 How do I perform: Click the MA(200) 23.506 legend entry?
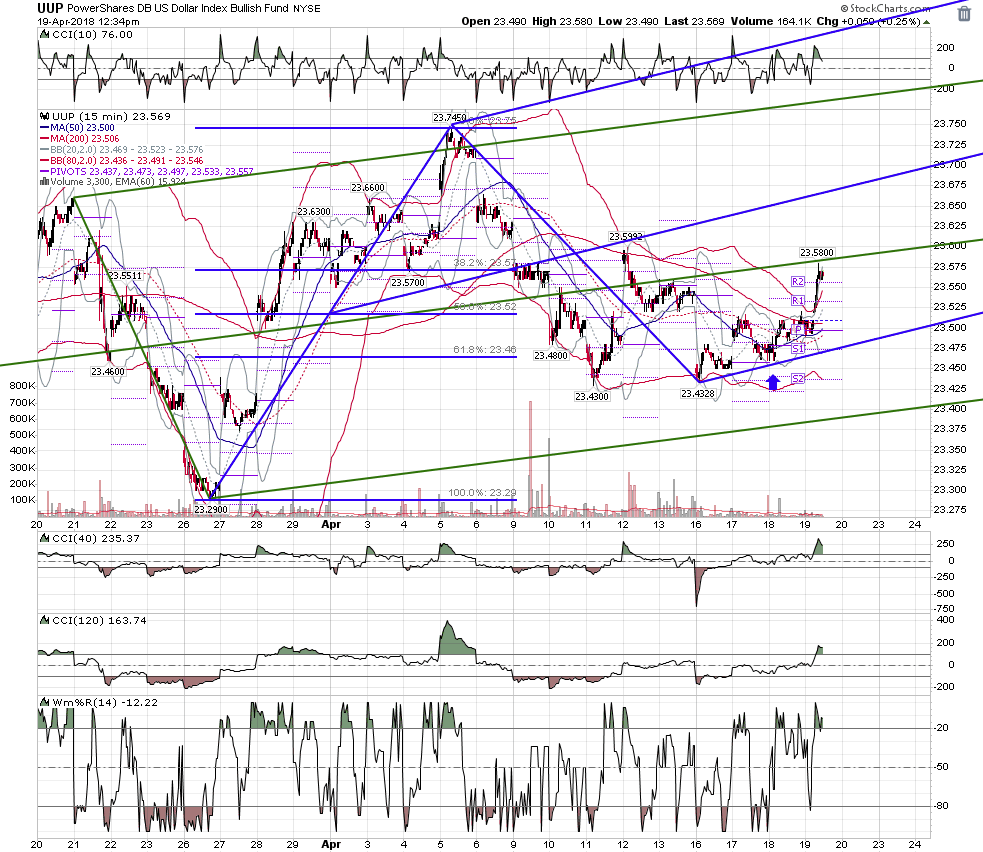click(79, 139)
